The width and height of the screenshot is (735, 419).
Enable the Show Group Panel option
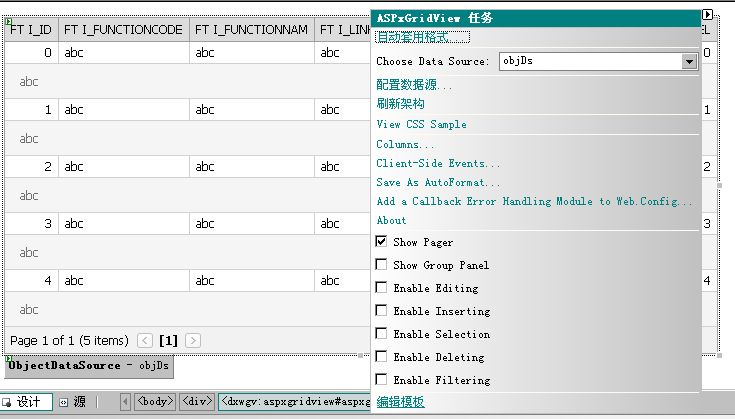tap(381, 265)
